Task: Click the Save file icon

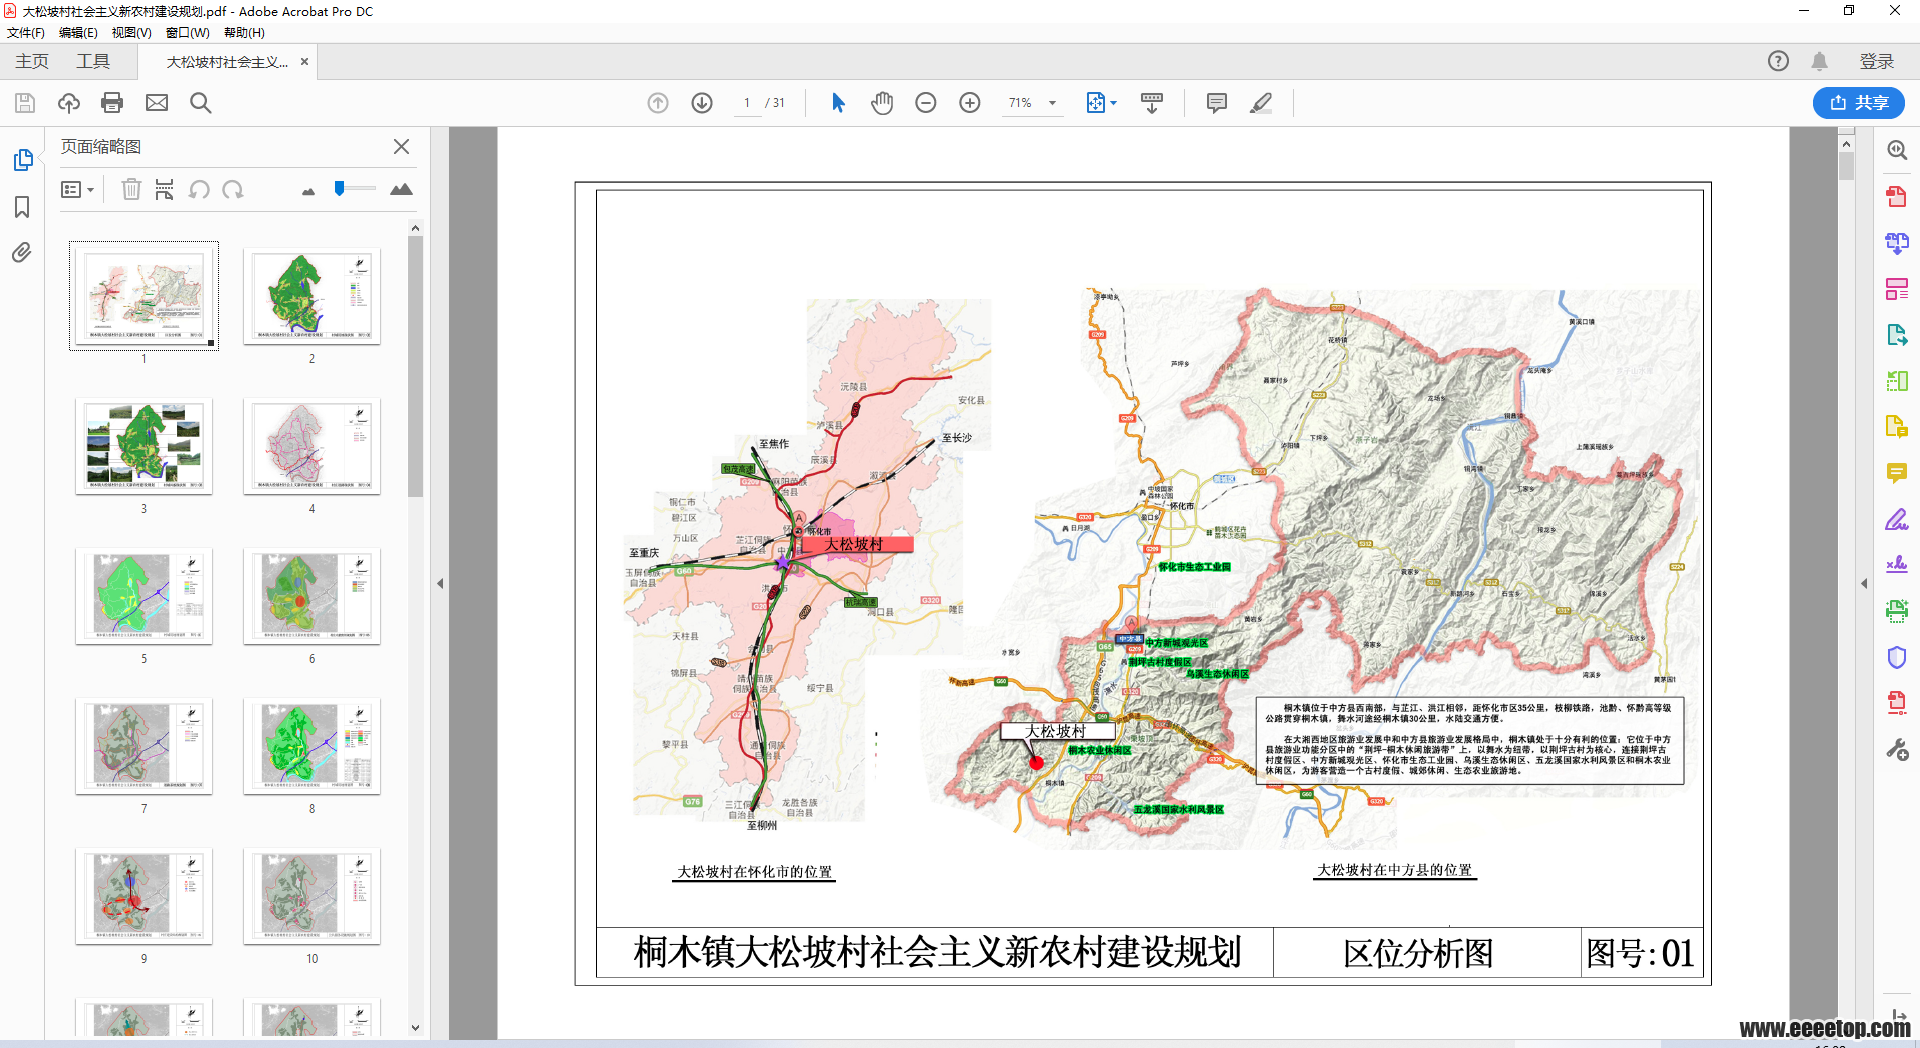Action: click(25, 103)
